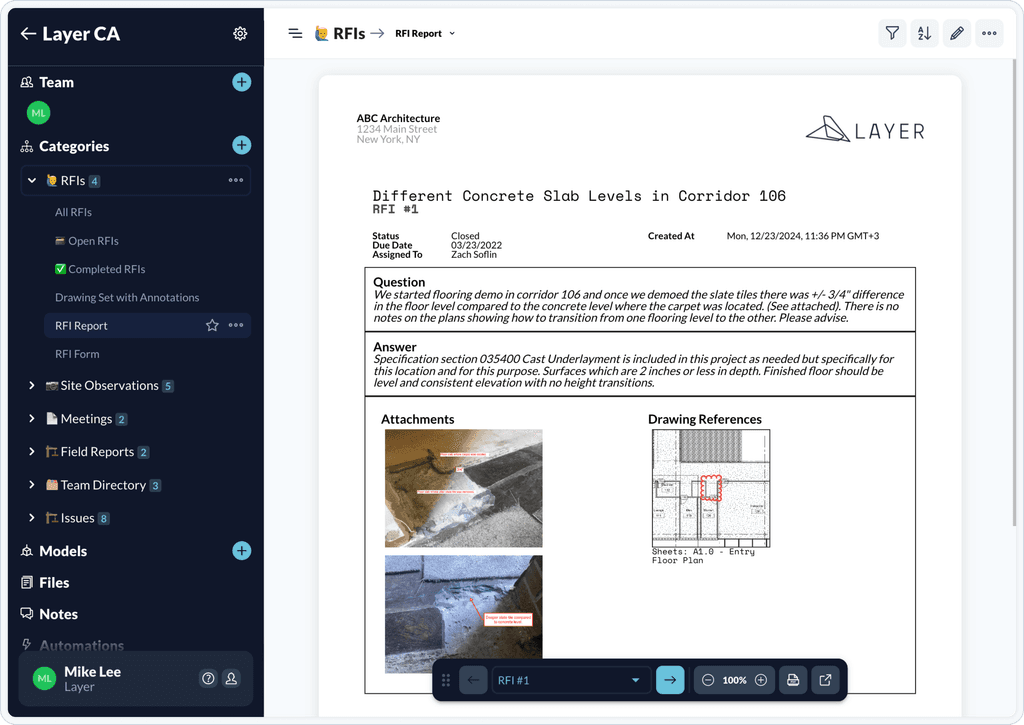Collapse the RFIs category chevron
Screen dimensions: 1024x725
(x=32, y=180)
